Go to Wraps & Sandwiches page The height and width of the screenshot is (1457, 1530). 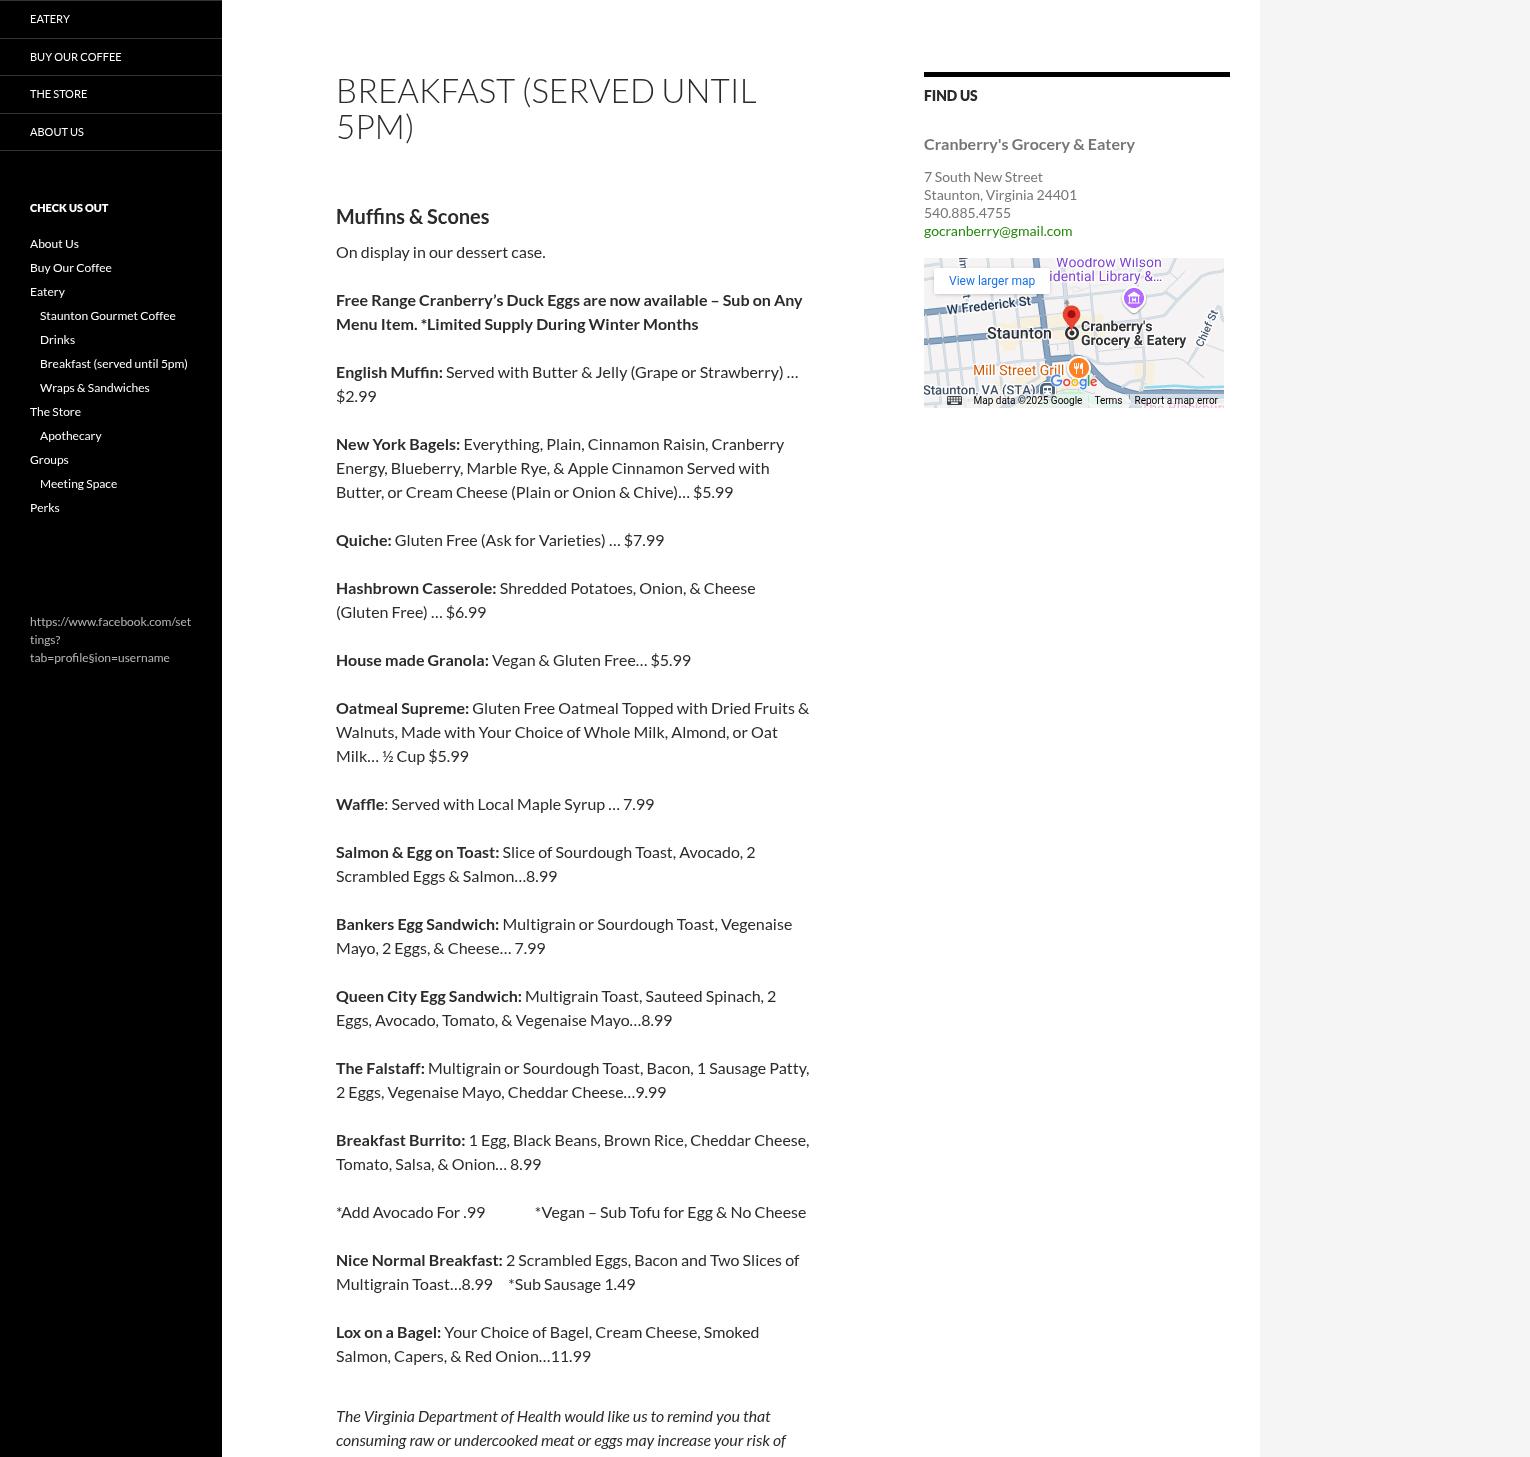tap(94, 388)
